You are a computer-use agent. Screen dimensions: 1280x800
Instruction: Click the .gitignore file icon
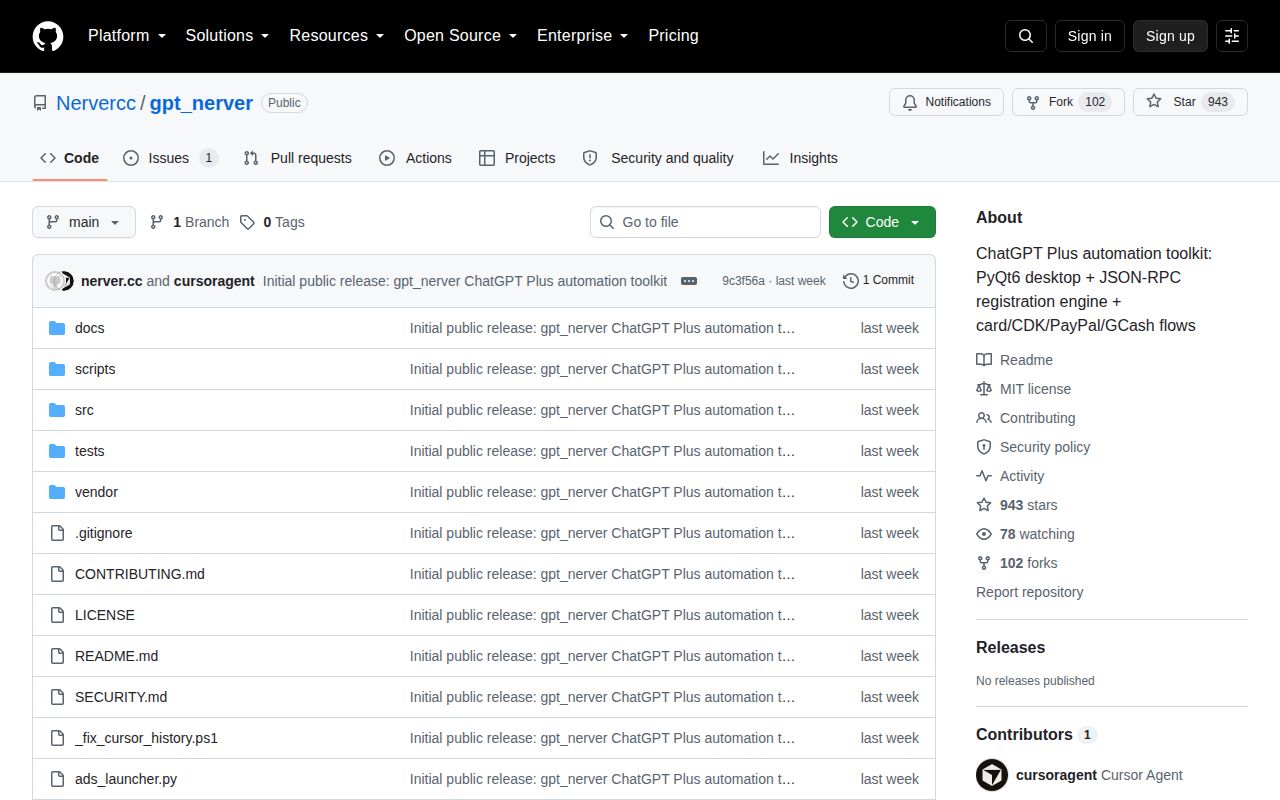click(57, 533)
